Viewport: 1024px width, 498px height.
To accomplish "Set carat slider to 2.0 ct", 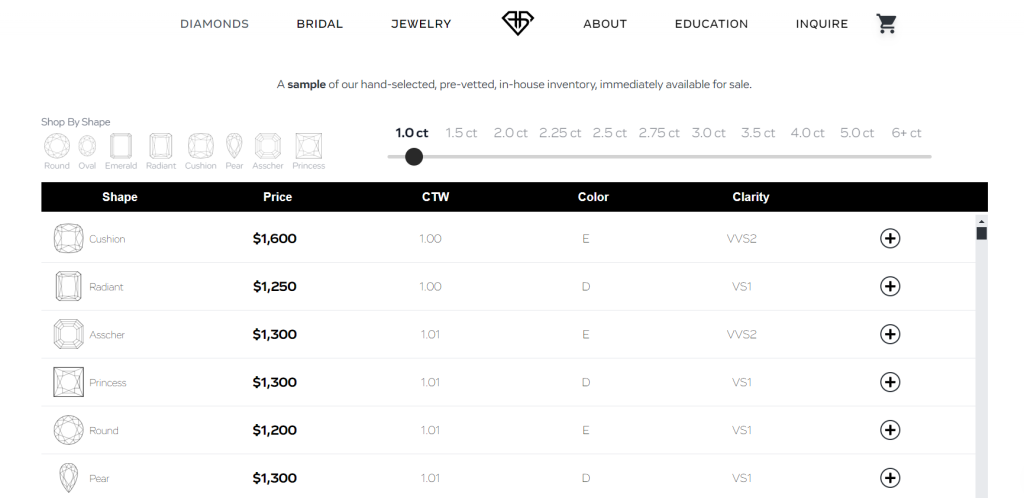I will [511, 133].
